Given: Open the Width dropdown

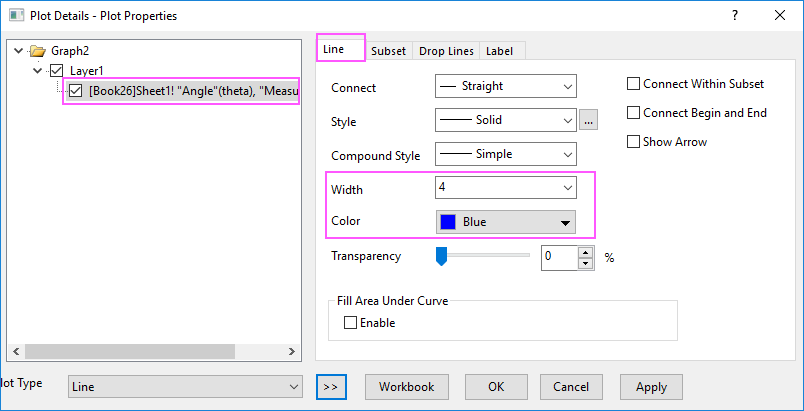Looking at the screenshot, I should click(506, 187).
